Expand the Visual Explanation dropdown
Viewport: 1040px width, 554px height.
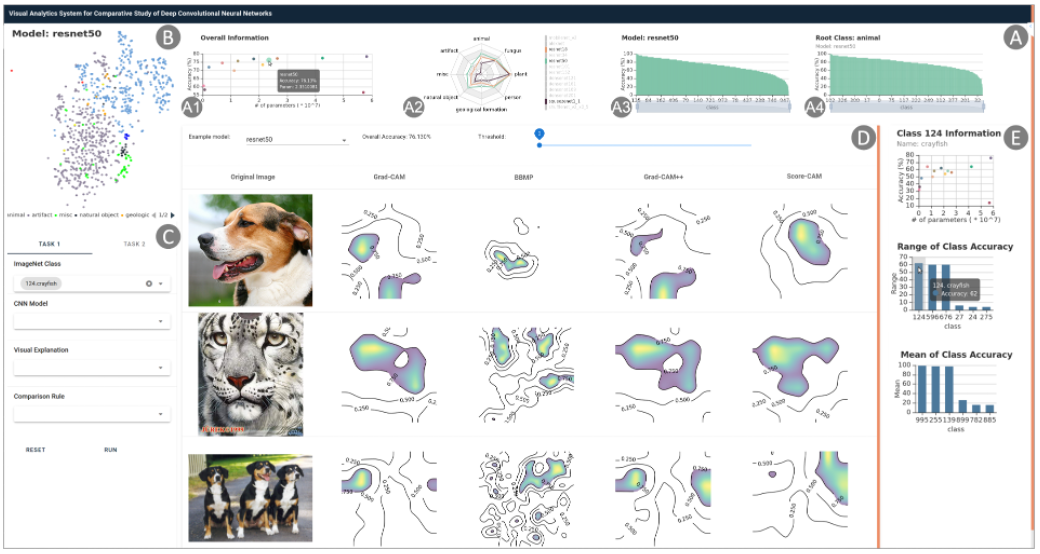click(160, 368)
